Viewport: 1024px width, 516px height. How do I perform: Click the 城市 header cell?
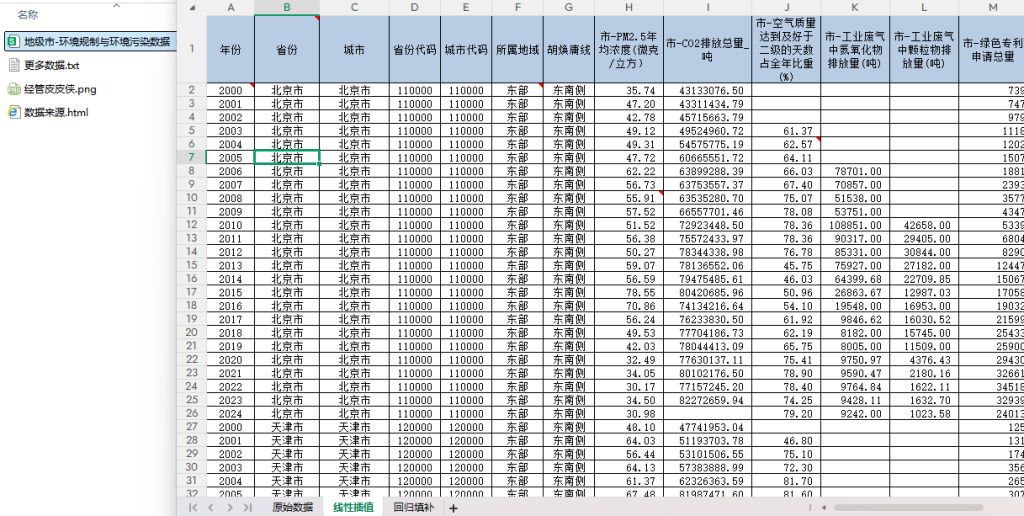(354, 49)
